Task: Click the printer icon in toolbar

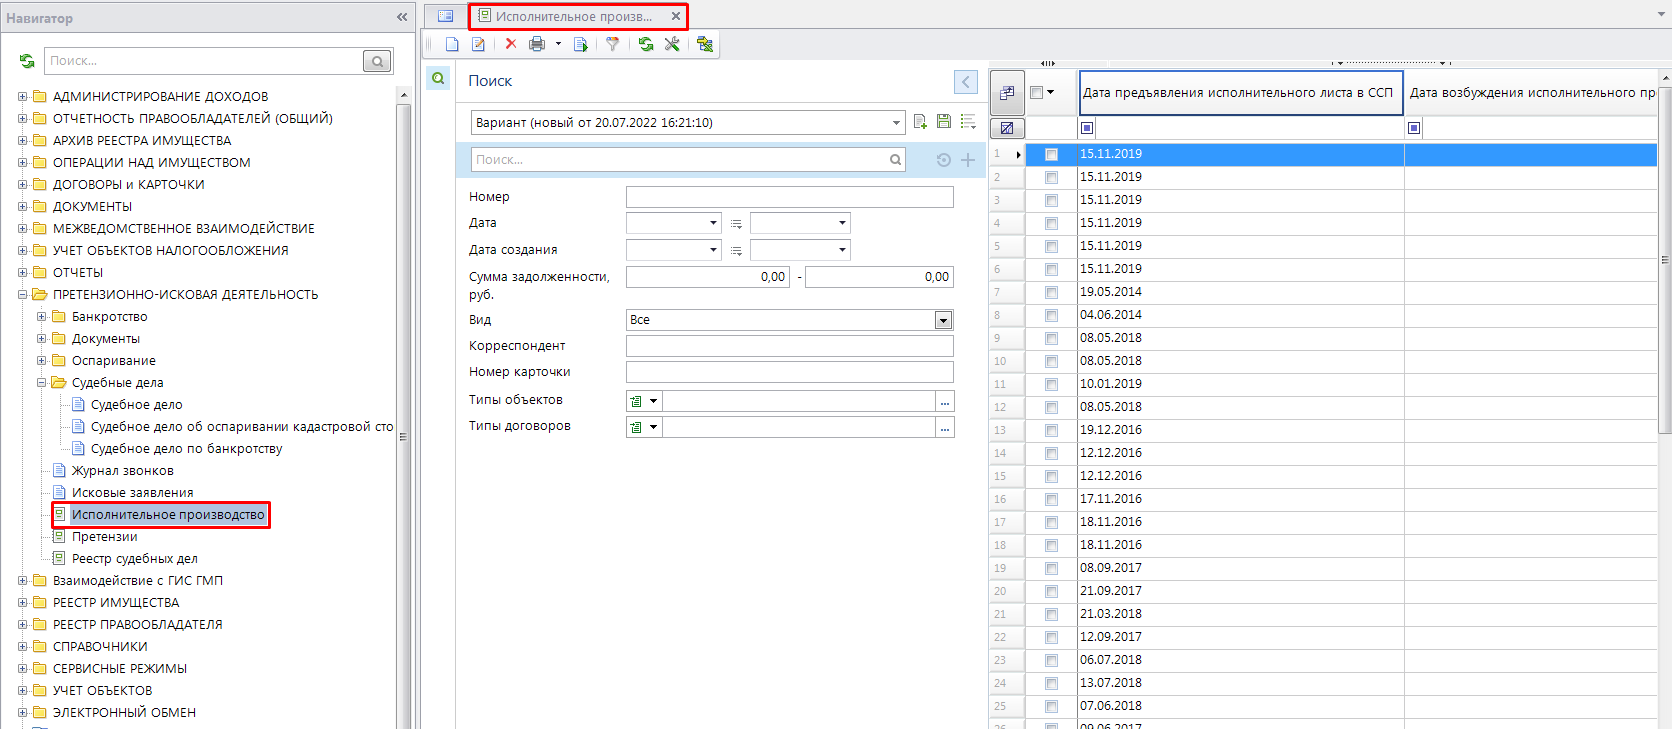Action: [537, 44]
